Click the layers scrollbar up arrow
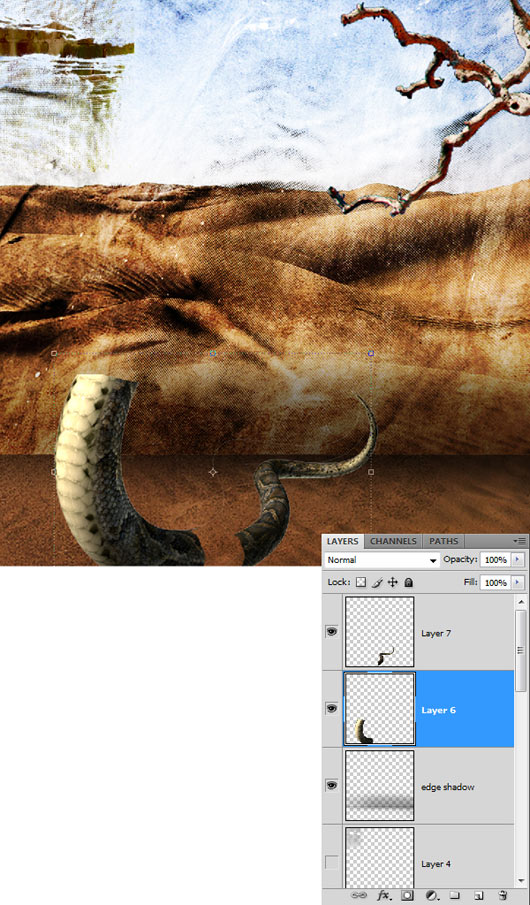The image size is (530, 905). click(521, 601)
